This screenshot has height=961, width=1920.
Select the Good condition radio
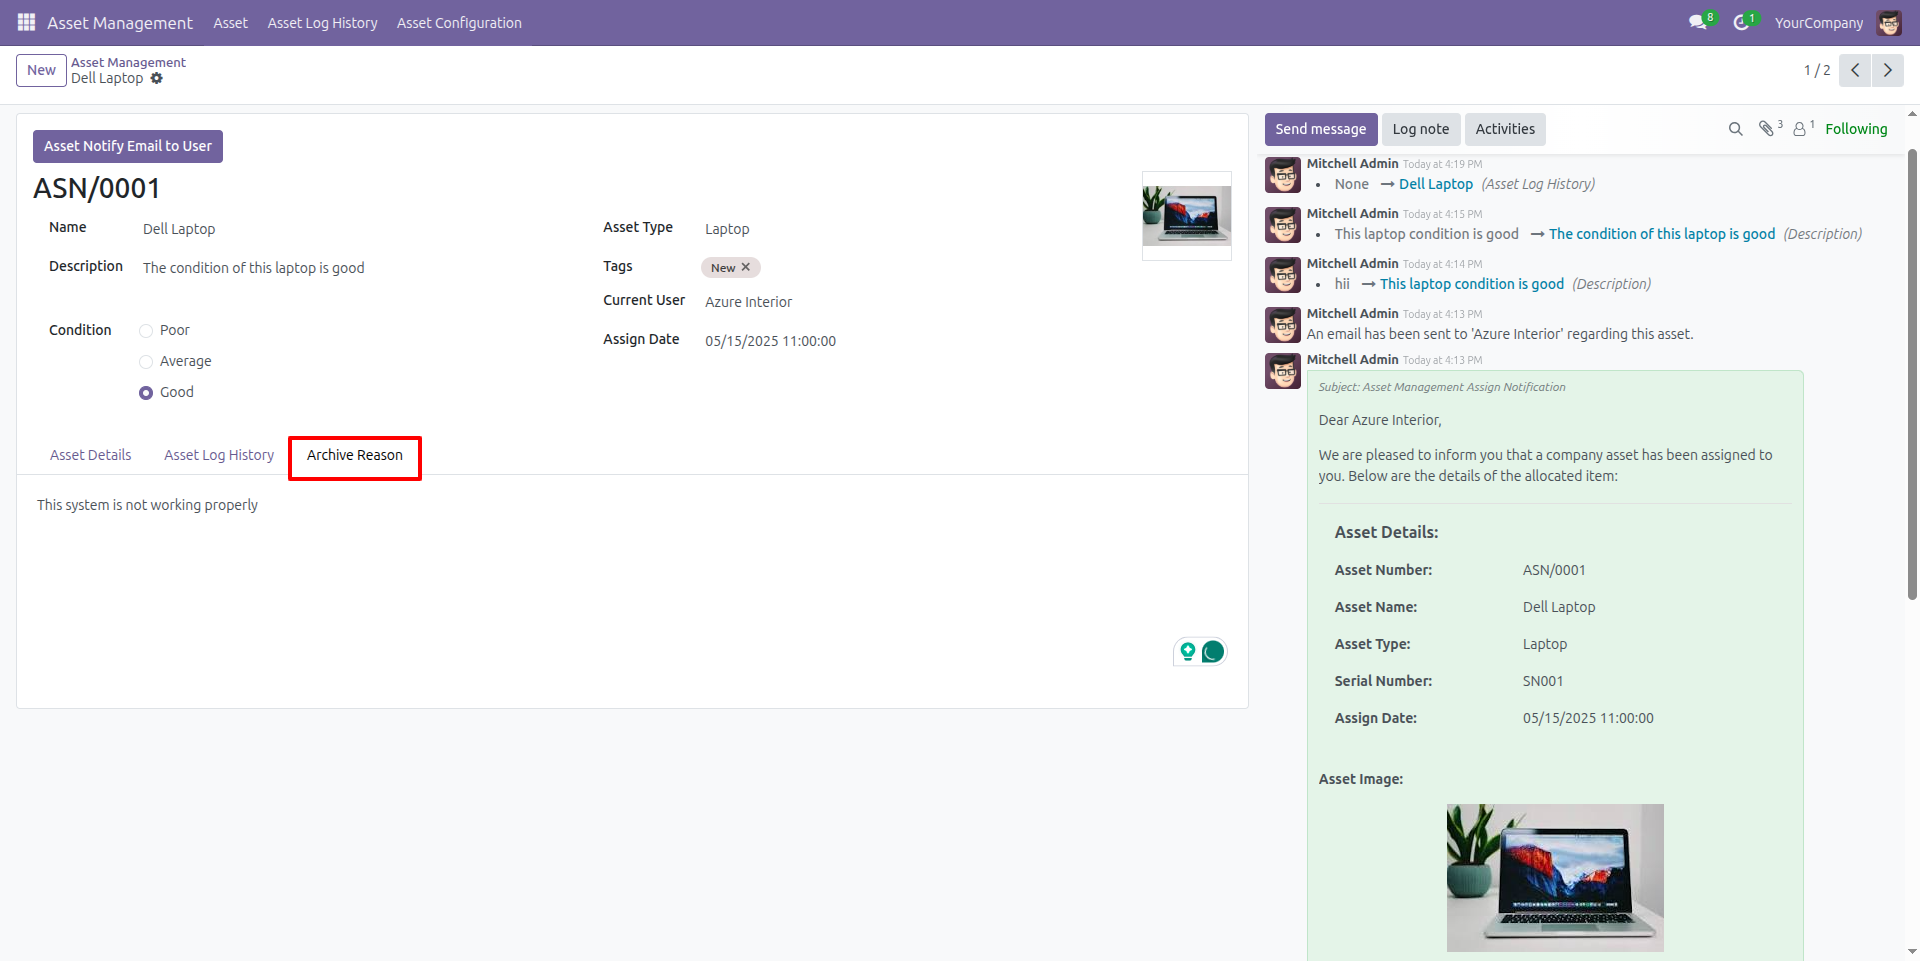[146, 392]
